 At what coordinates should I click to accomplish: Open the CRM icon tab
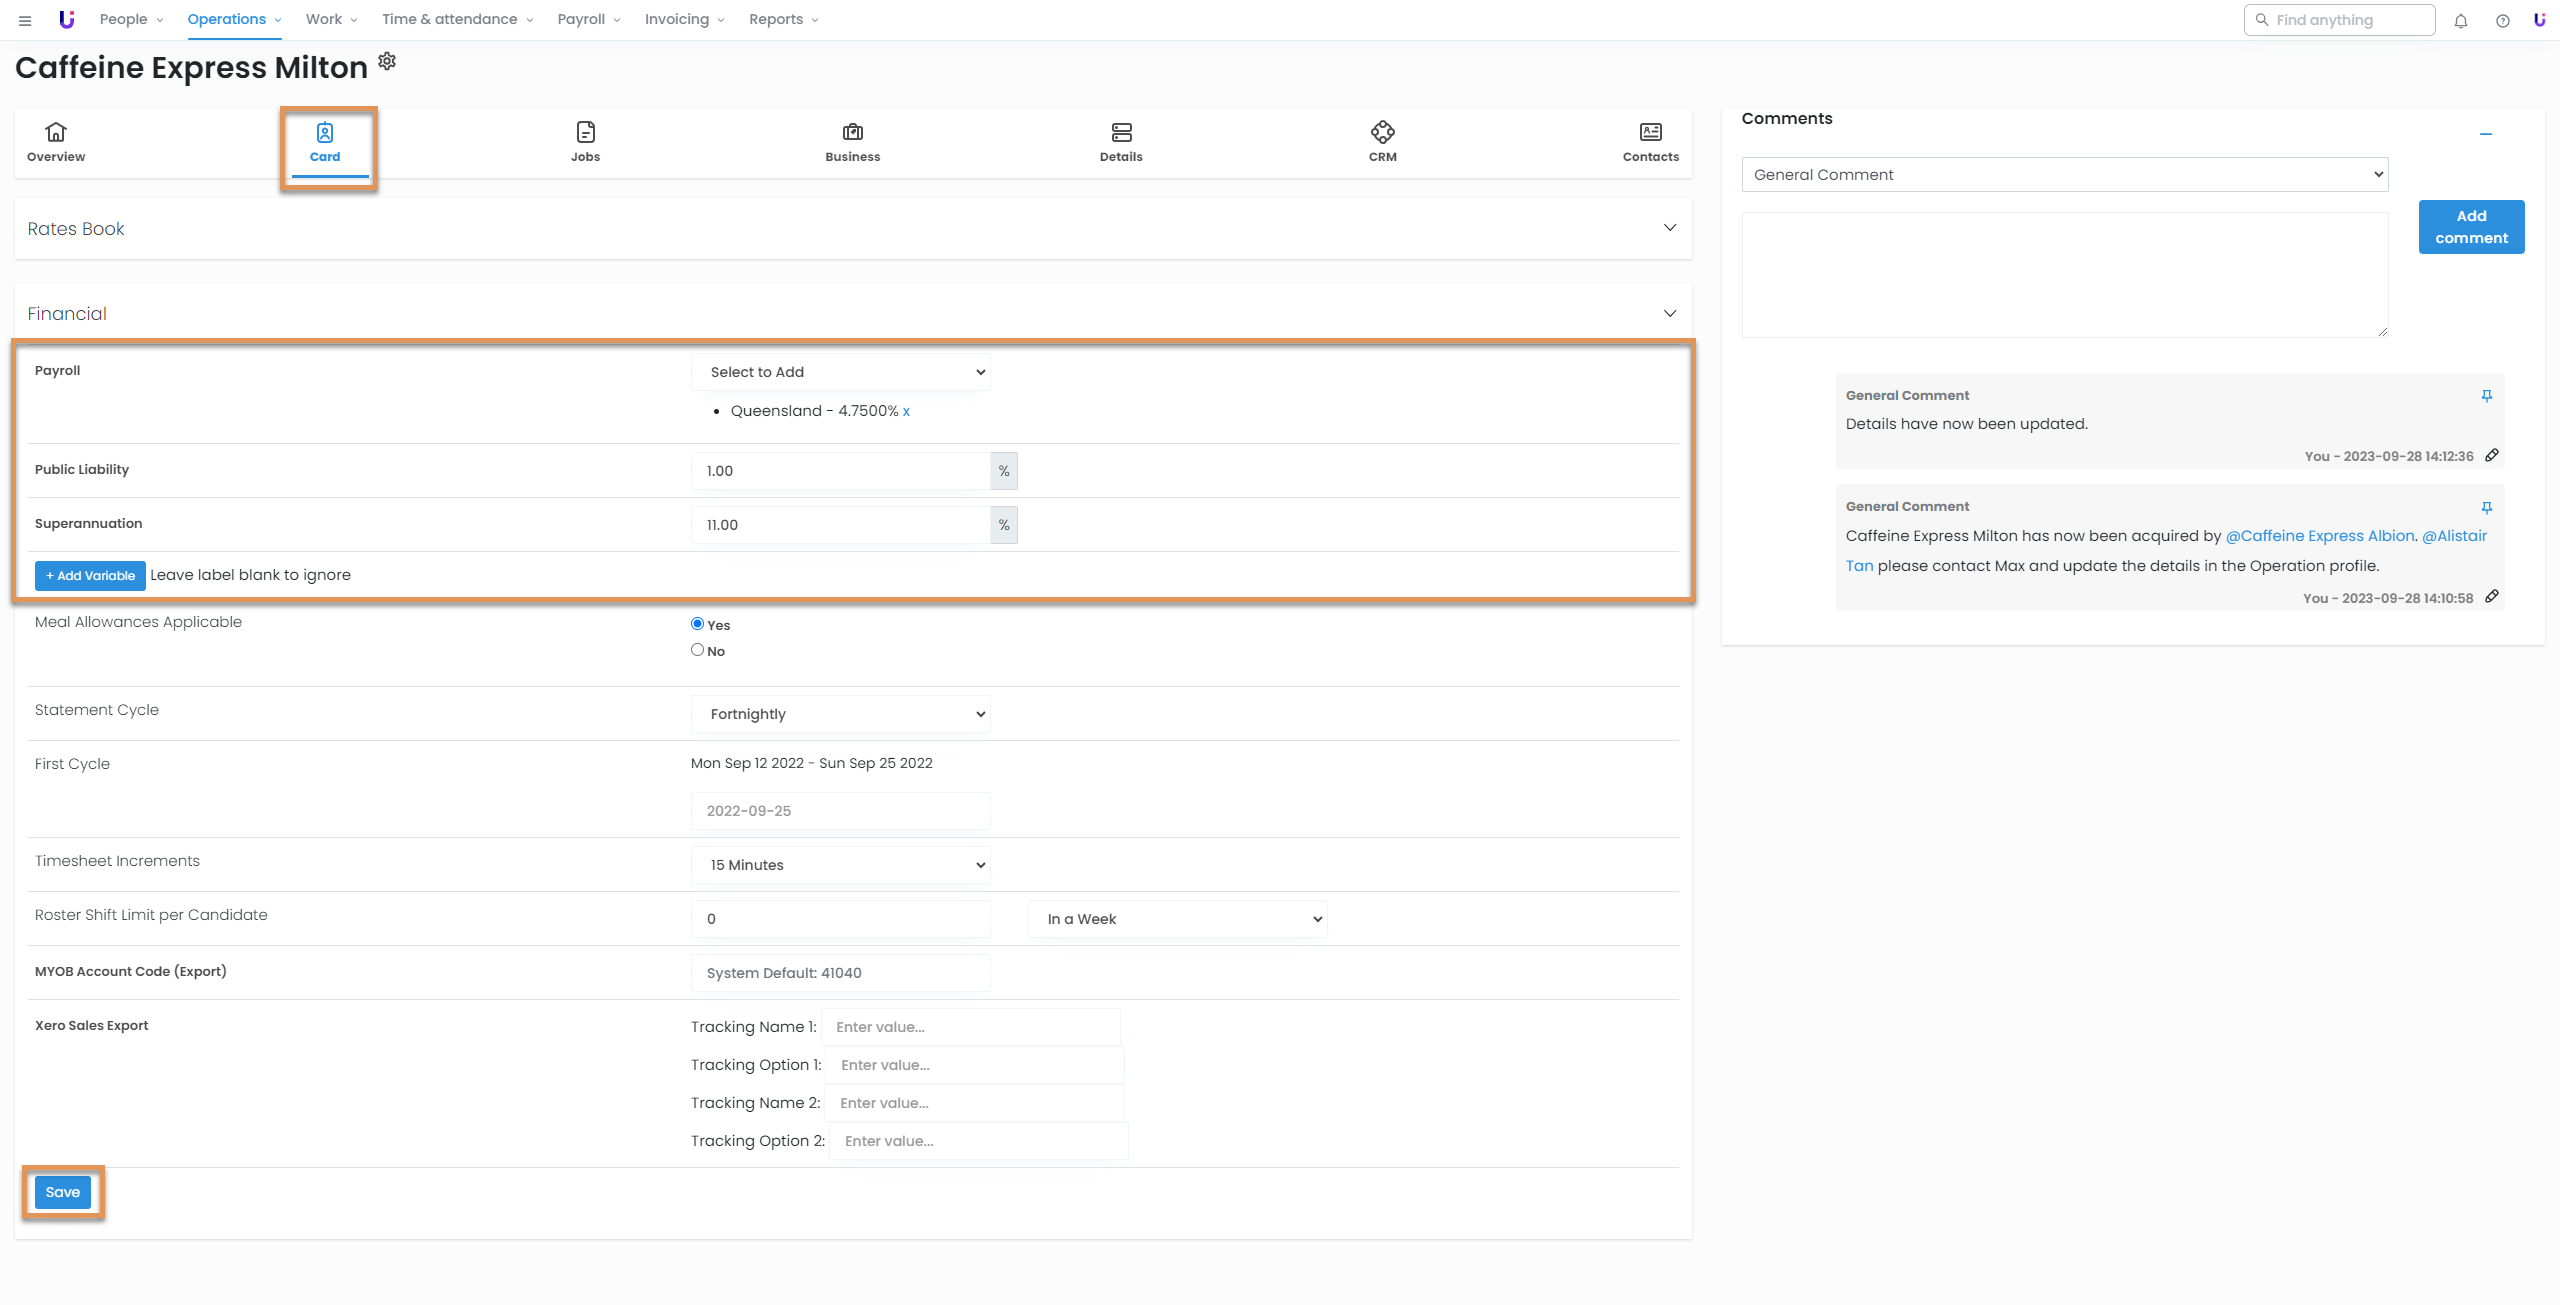coord(1382,142)
